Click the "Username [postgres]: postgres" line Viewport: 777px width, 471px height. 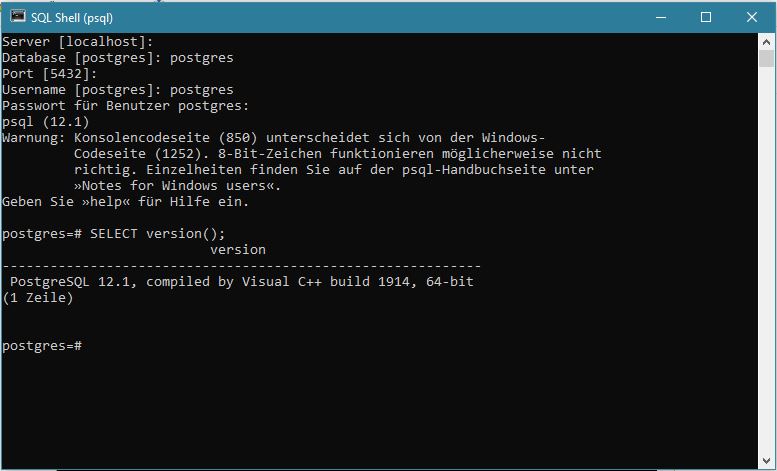pyautogui.click(x=117, y=90)
